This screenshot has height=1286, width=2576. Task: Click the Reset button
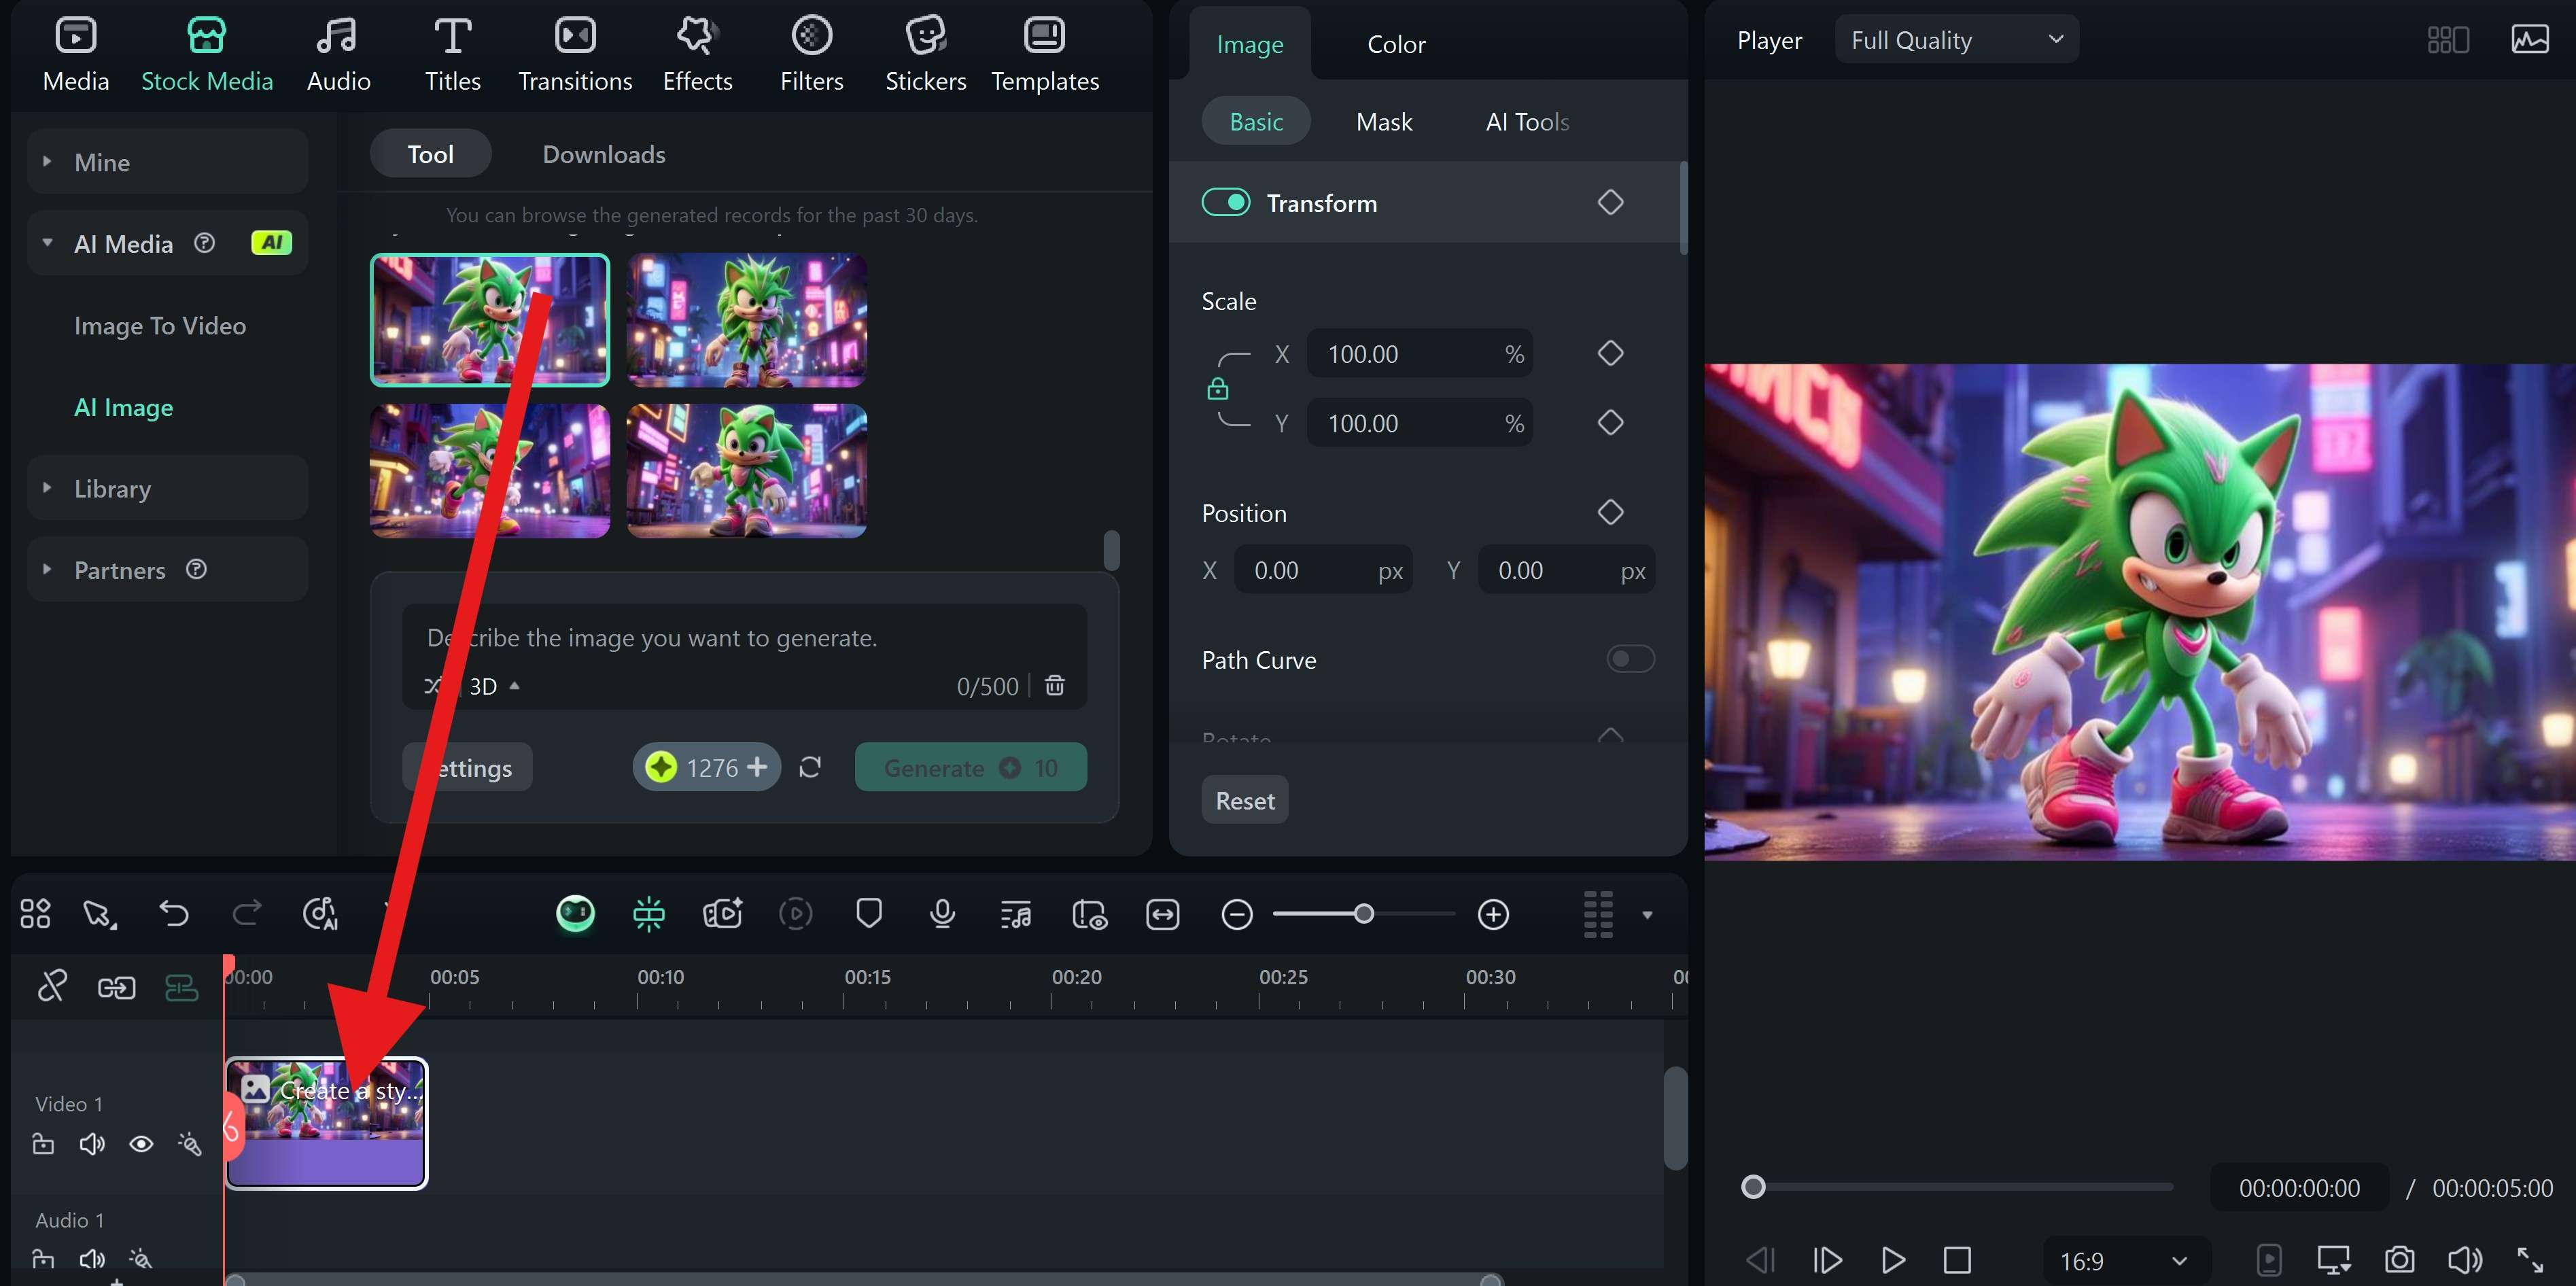[x=1244, y=800]
